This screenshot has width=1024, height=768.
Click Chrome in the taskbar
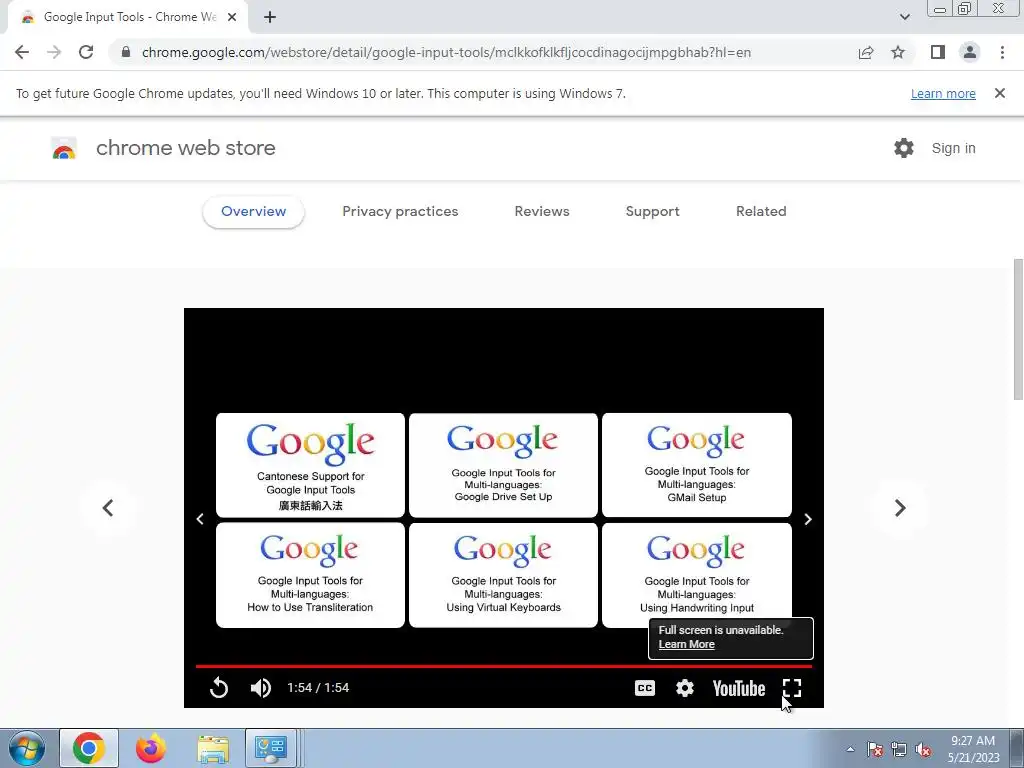[x=89, y=748]
